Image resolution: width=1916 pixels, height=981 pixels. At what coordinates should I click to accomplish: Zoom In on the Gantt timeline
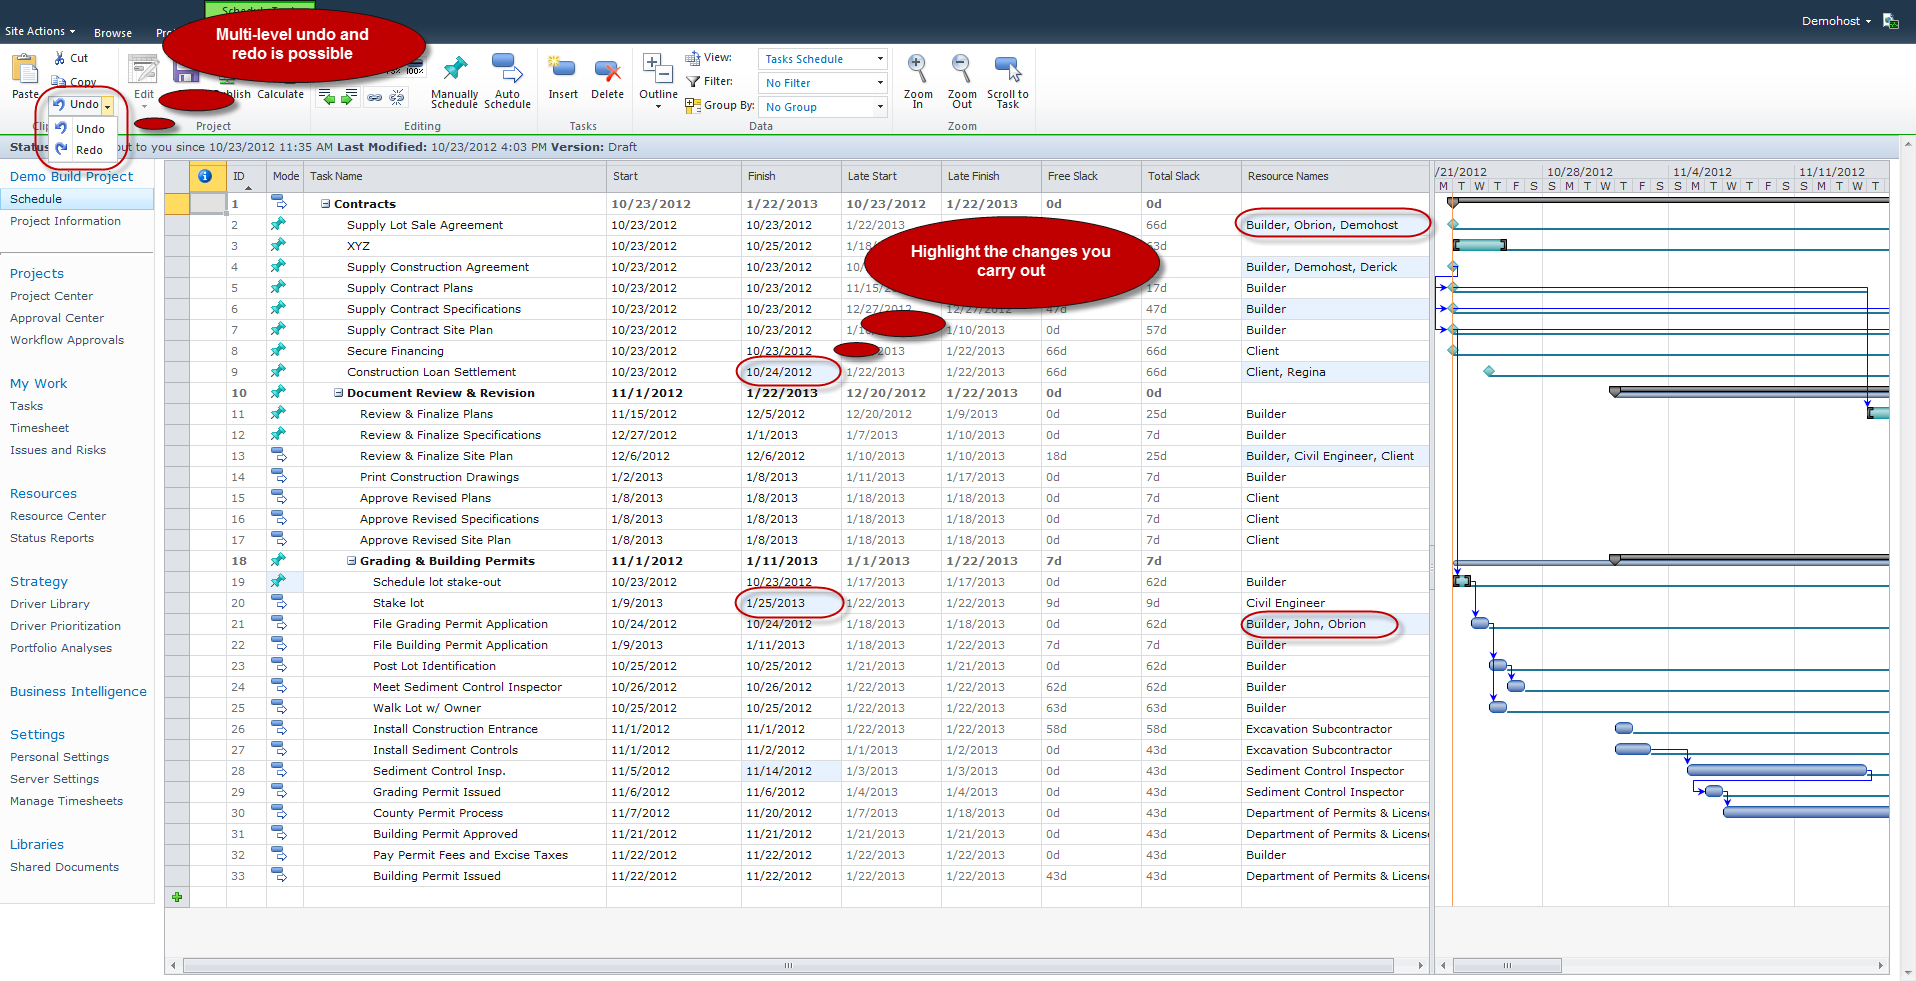click(917, 81)
